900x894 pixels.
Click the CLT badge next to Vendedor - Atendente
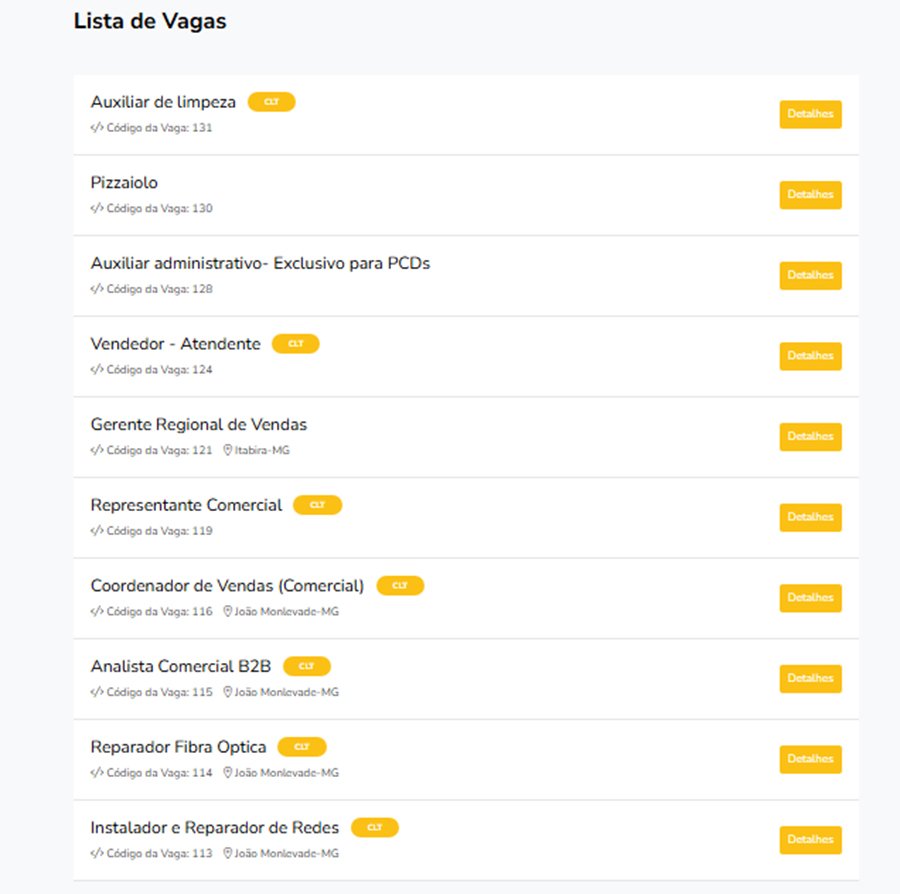[296, 344]
